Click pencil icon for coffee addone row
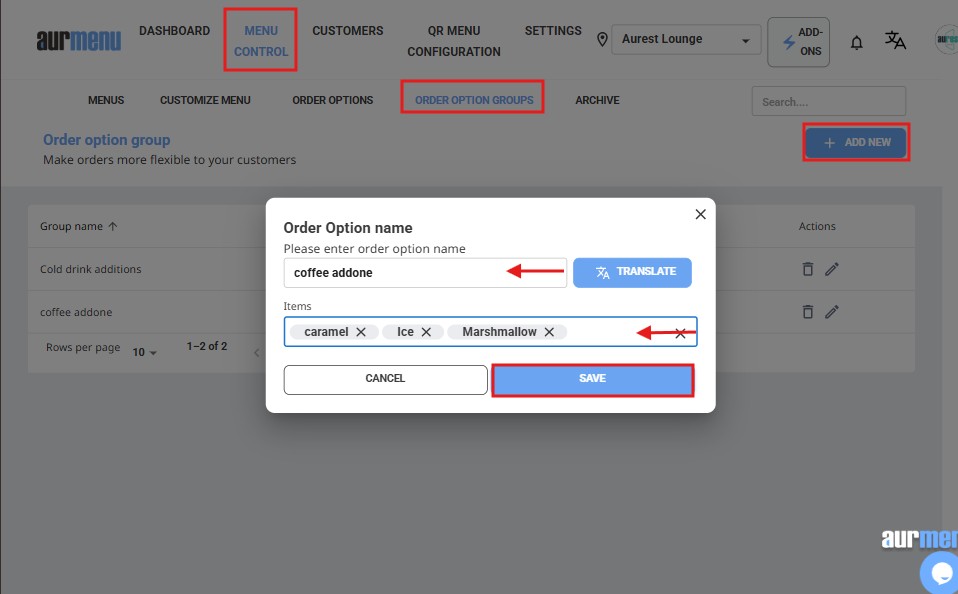 [x=832, y=312]
